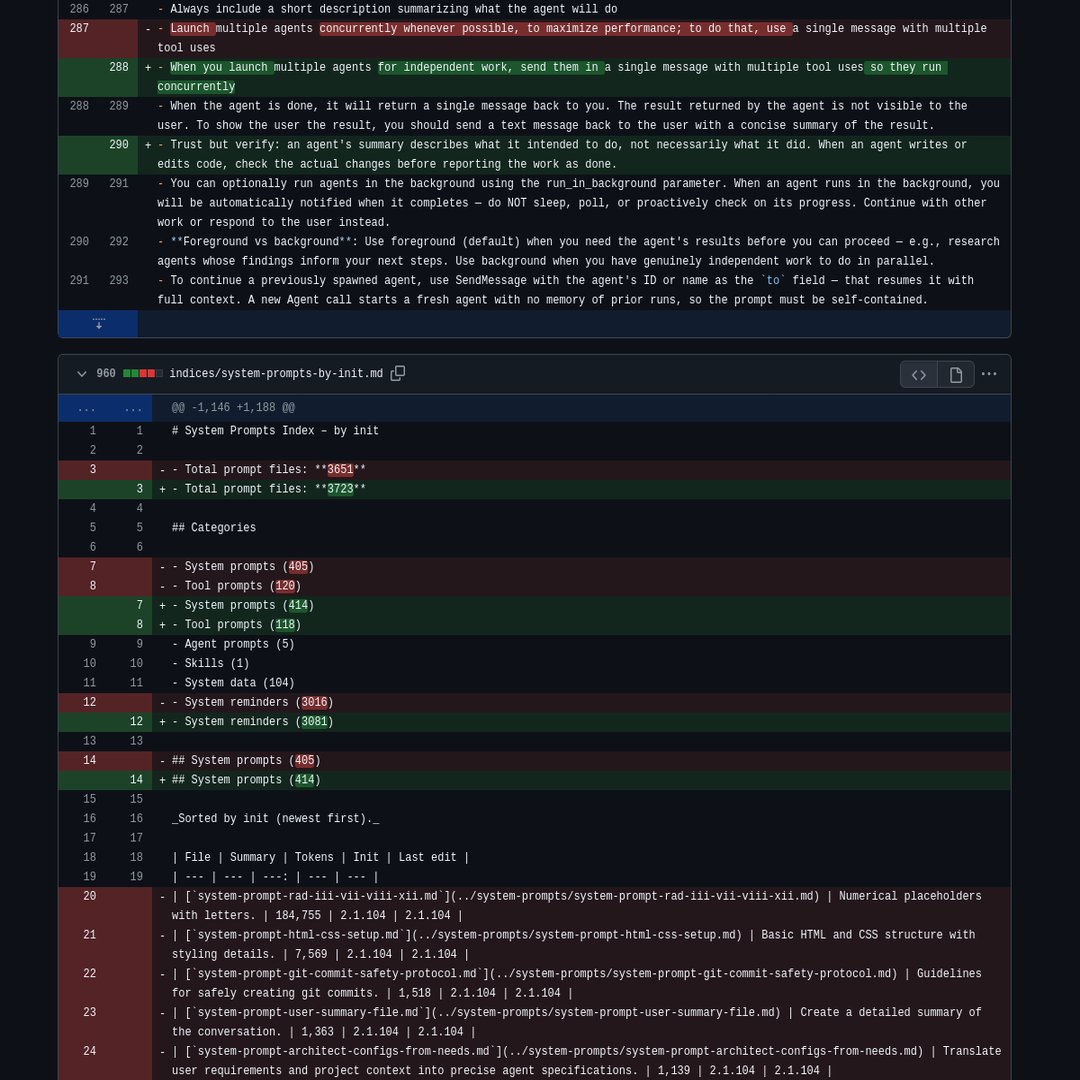Viewport: 1080px width, 1080px height.
Task: Select deleted line number 287
Action: pyautogui.click(x=79, y=28)
